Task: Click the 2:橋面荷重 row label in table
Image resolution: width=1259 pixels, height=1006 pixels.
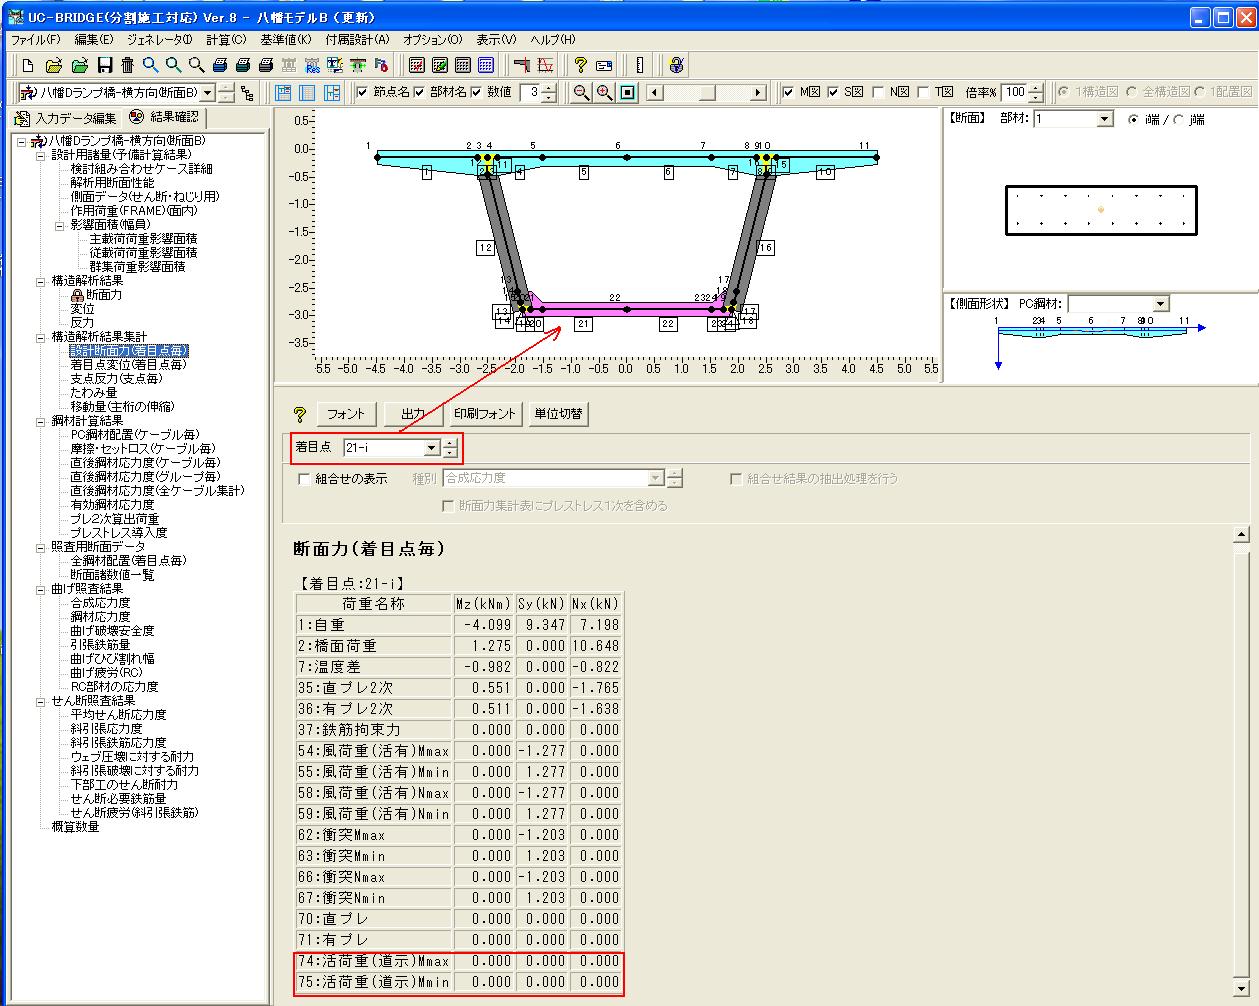Action: pos(373,646)
